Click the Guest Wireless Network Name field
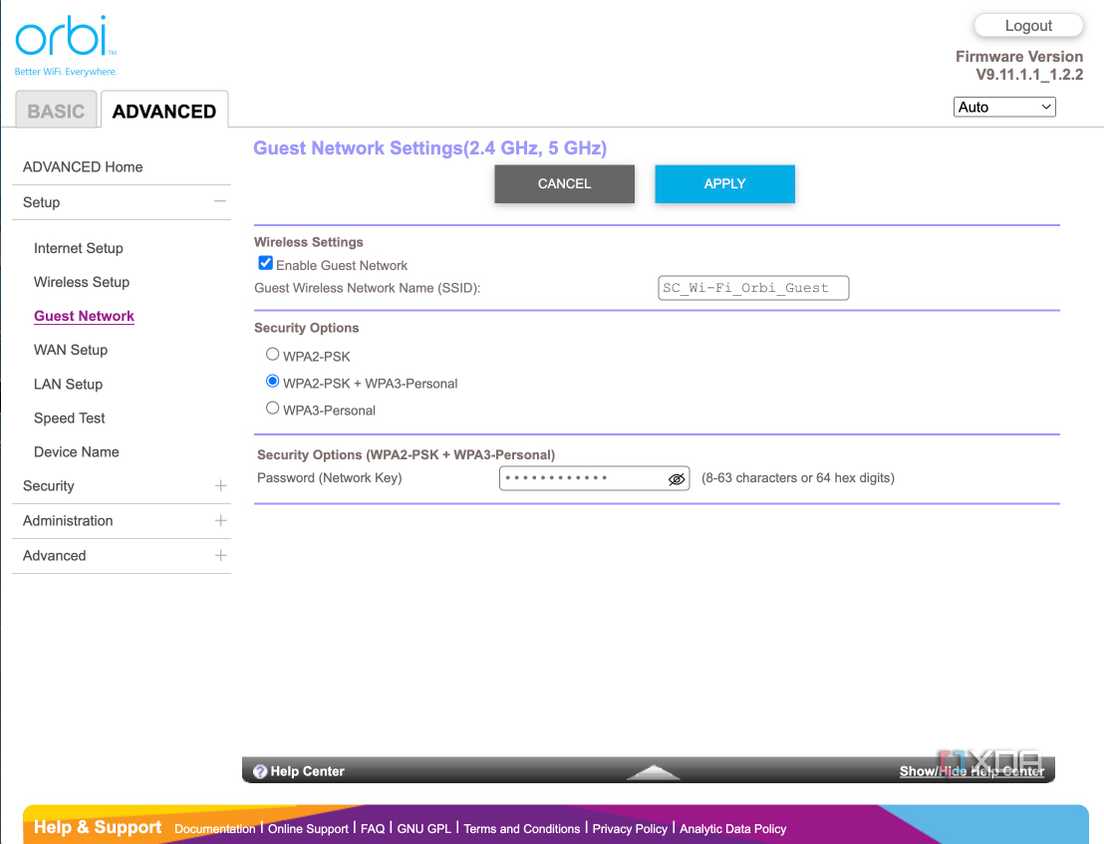Viewport: 1104px width, 844px height. click(x=753, y=288)
